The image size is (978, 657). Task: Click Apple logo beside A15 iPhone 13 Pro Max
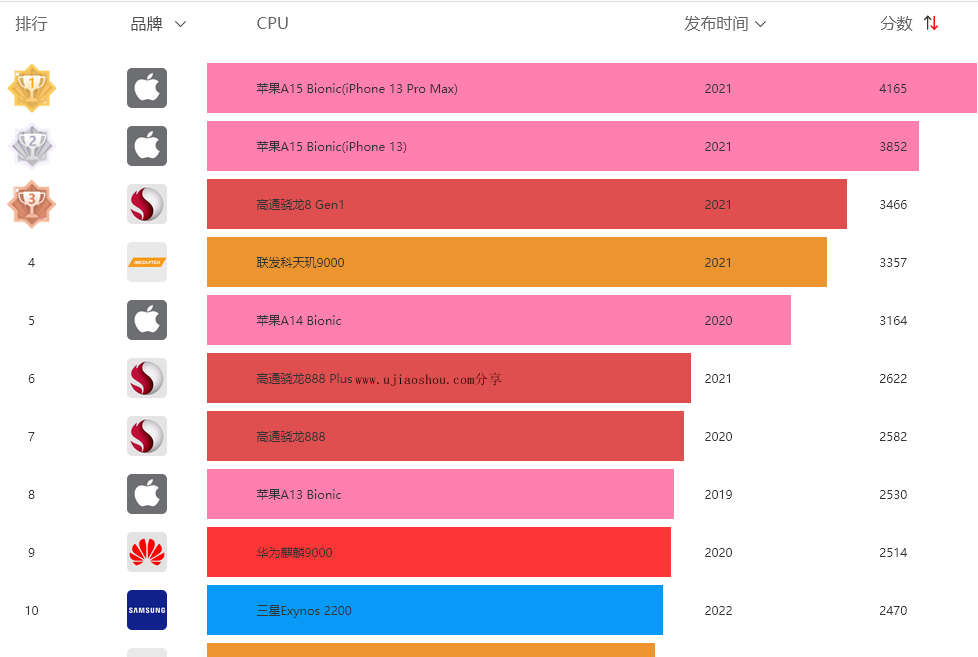147,88
